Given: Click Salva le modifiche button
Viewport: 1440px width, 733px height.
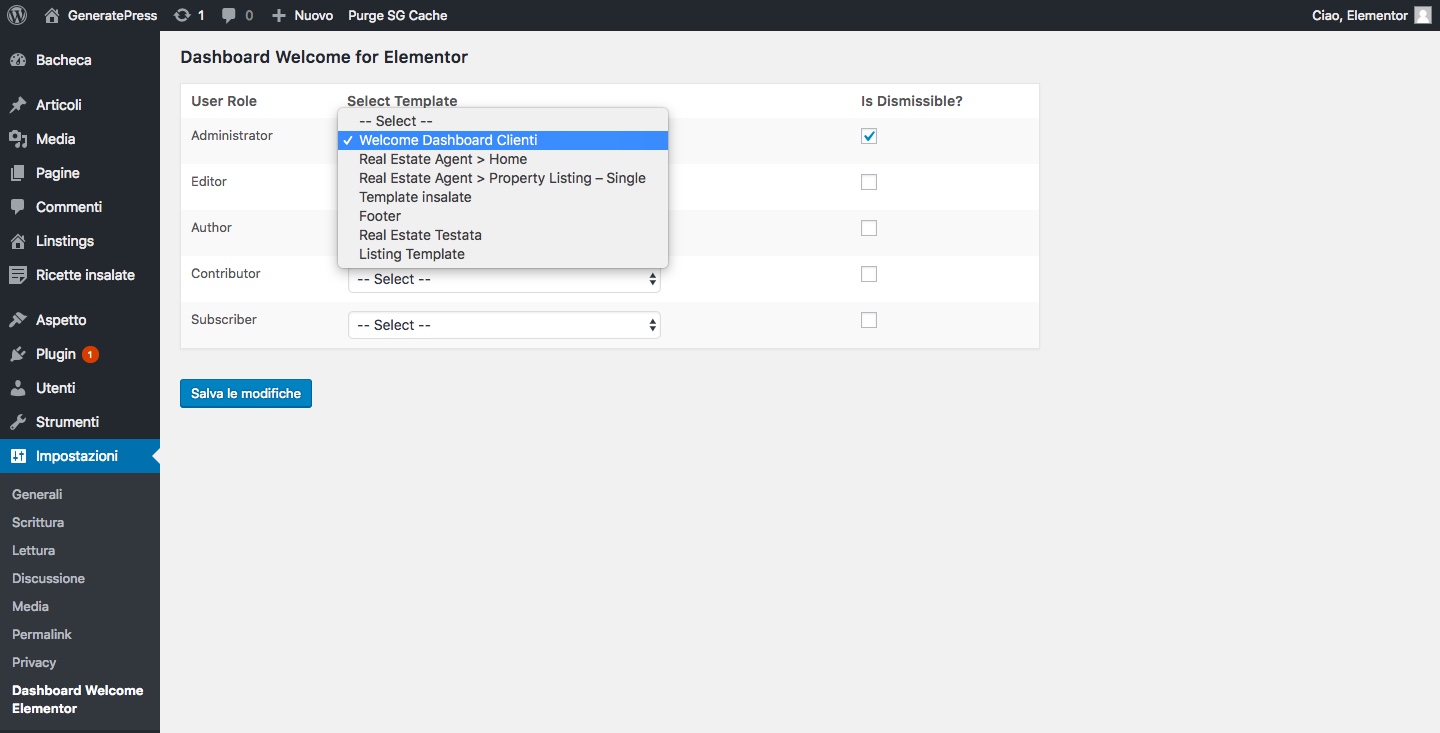Looking at the screenshot, I should (246, 394).
